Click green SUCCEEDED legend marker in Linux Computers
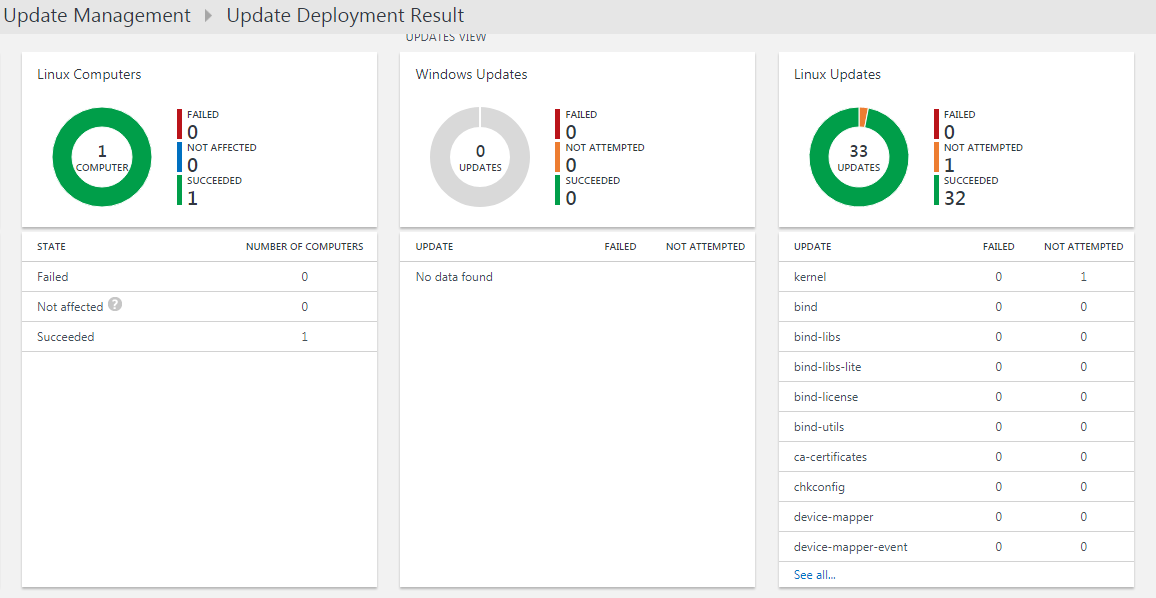The height and width of the screenshot is (598, 1156). pos(180,189)
